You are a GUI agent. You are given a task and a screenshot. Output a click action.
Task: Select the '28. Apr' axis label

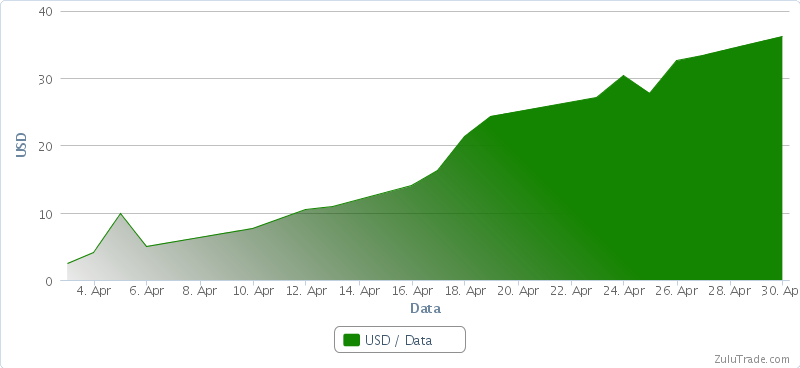click(x=730, y=291)
